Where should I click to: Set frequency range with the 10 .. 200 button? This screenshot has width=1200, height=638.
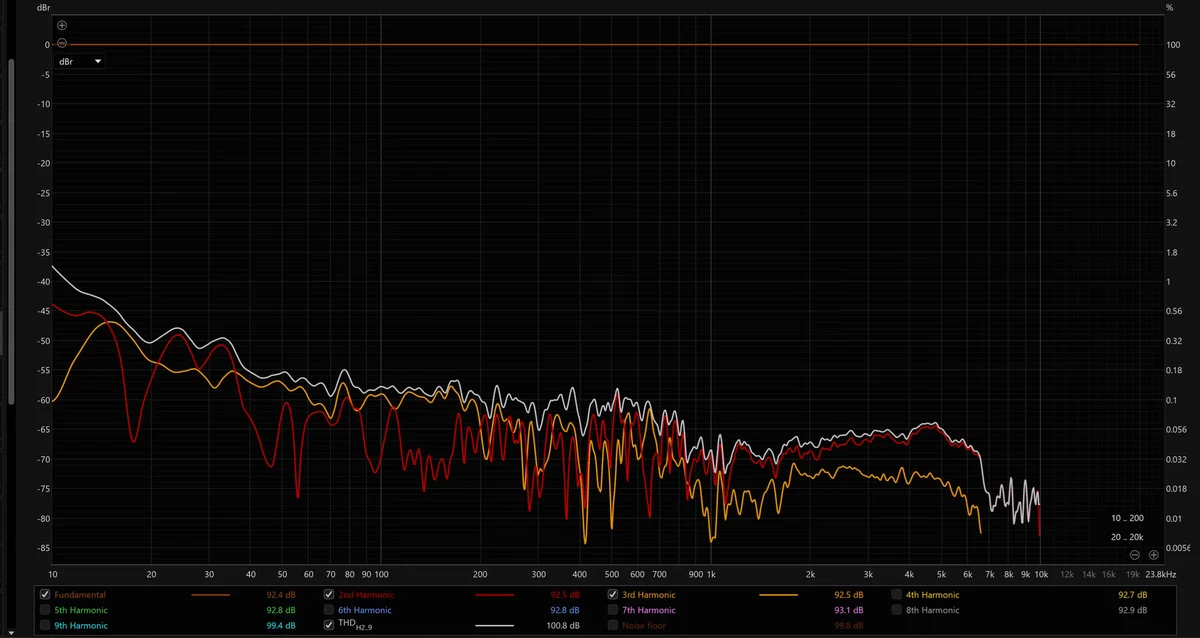1127,519
